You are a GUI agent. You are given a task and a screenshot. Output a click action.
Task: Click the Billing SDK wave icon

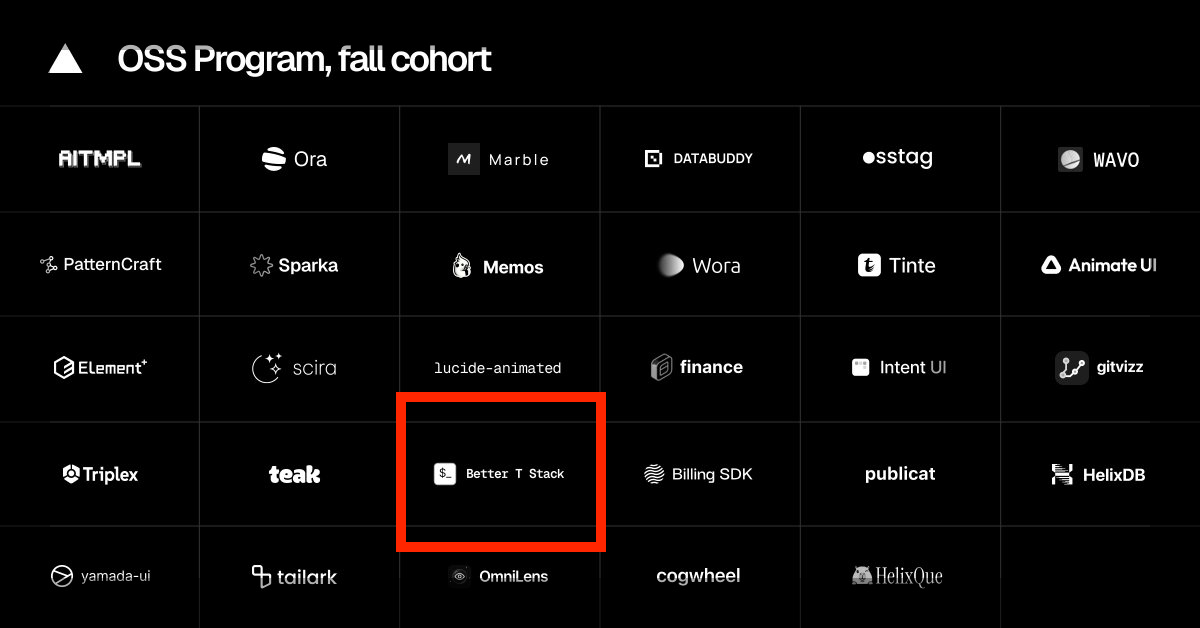[x=654, y=474]
